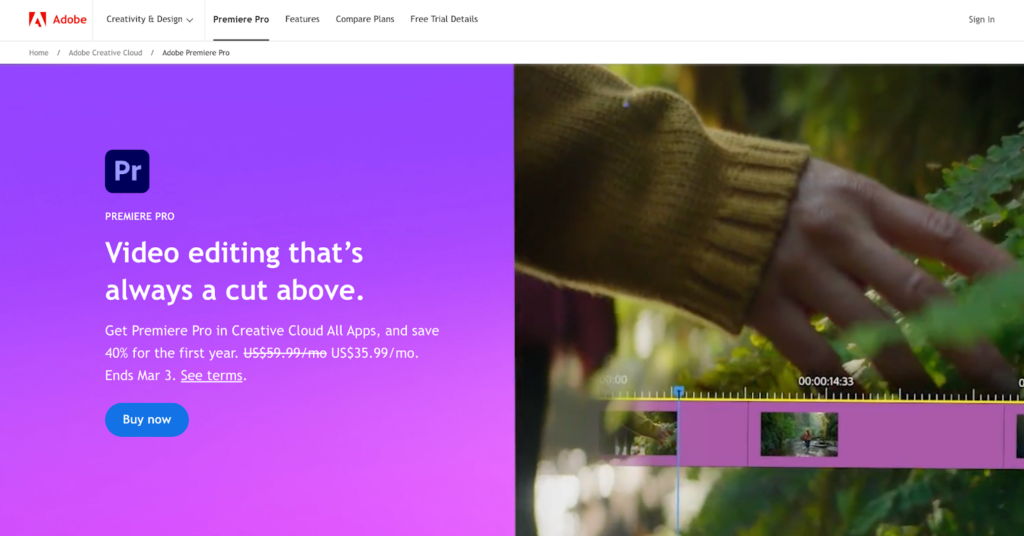The width and height of the screenshot is (1024, 536).
Task: Click the Adobe logo icon
Action: [x=37, y=20]
